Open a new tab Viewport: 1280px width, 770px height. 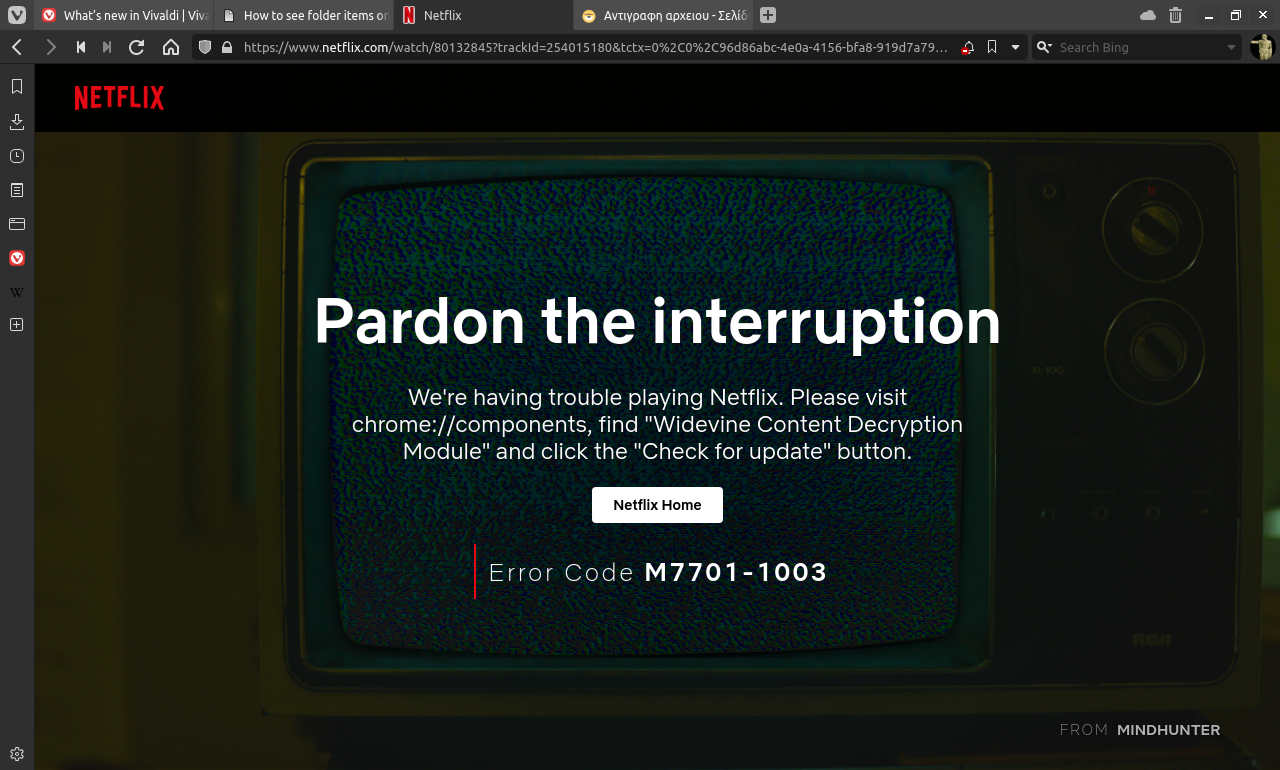pyautogui.click(x=768, y=15)
